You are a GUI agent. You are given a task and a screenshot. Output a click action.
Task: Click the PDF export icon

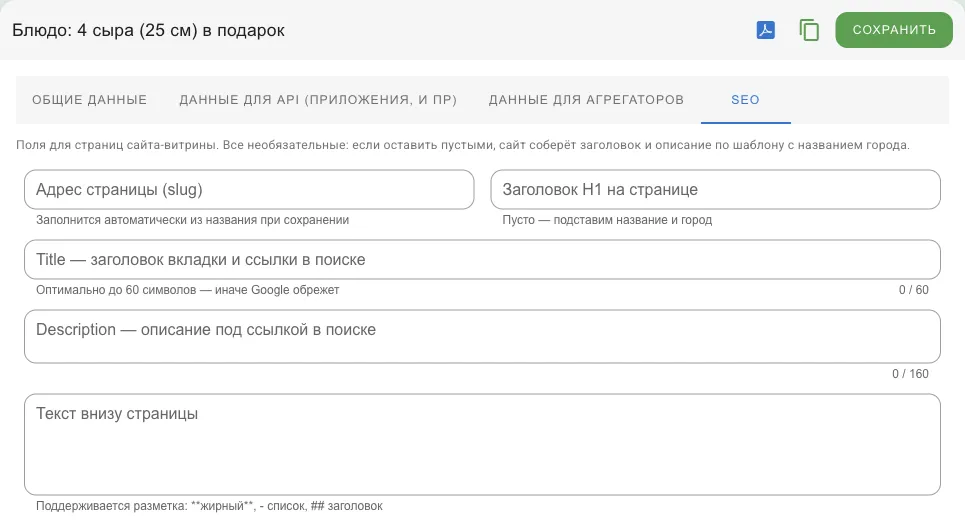tap(766, 30)
